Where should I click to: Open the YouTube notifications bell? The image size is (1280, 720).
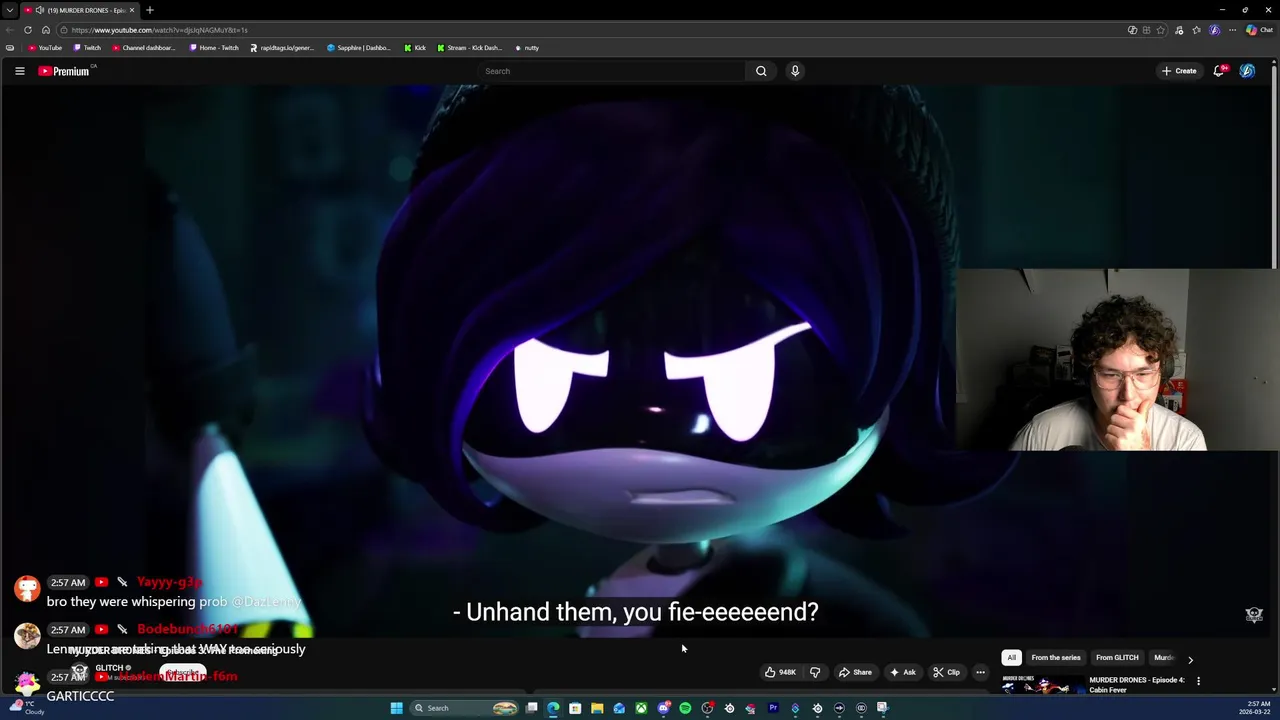point(1219,71)
